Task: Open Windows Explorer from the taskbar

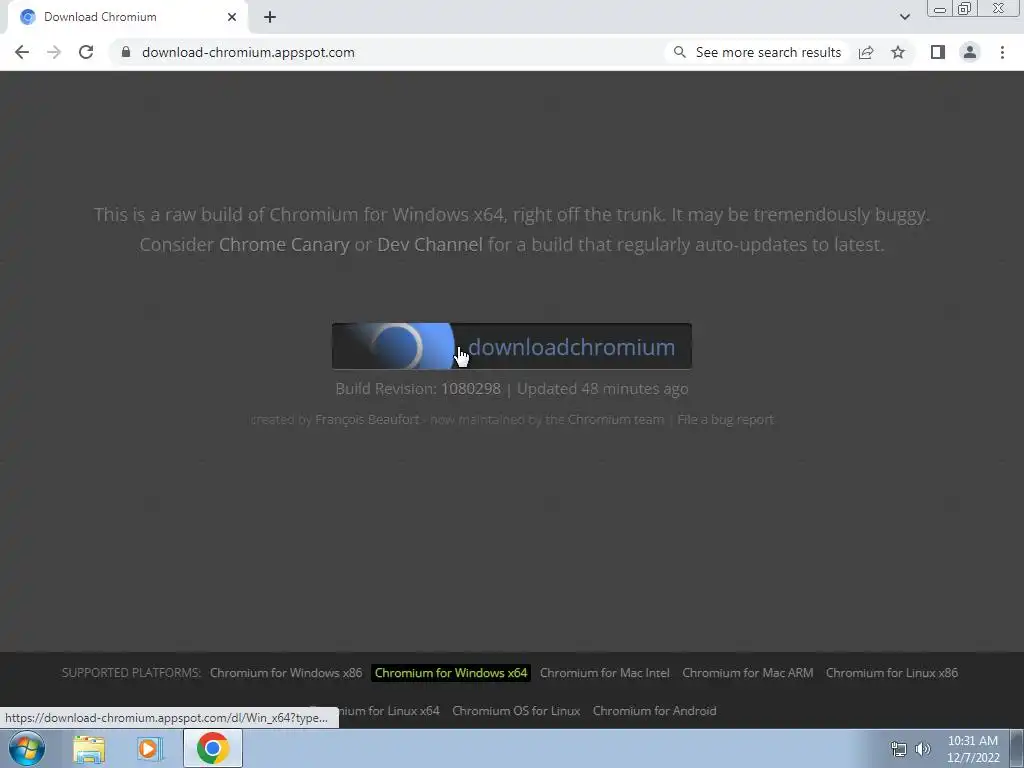Action: pos(89,748)
